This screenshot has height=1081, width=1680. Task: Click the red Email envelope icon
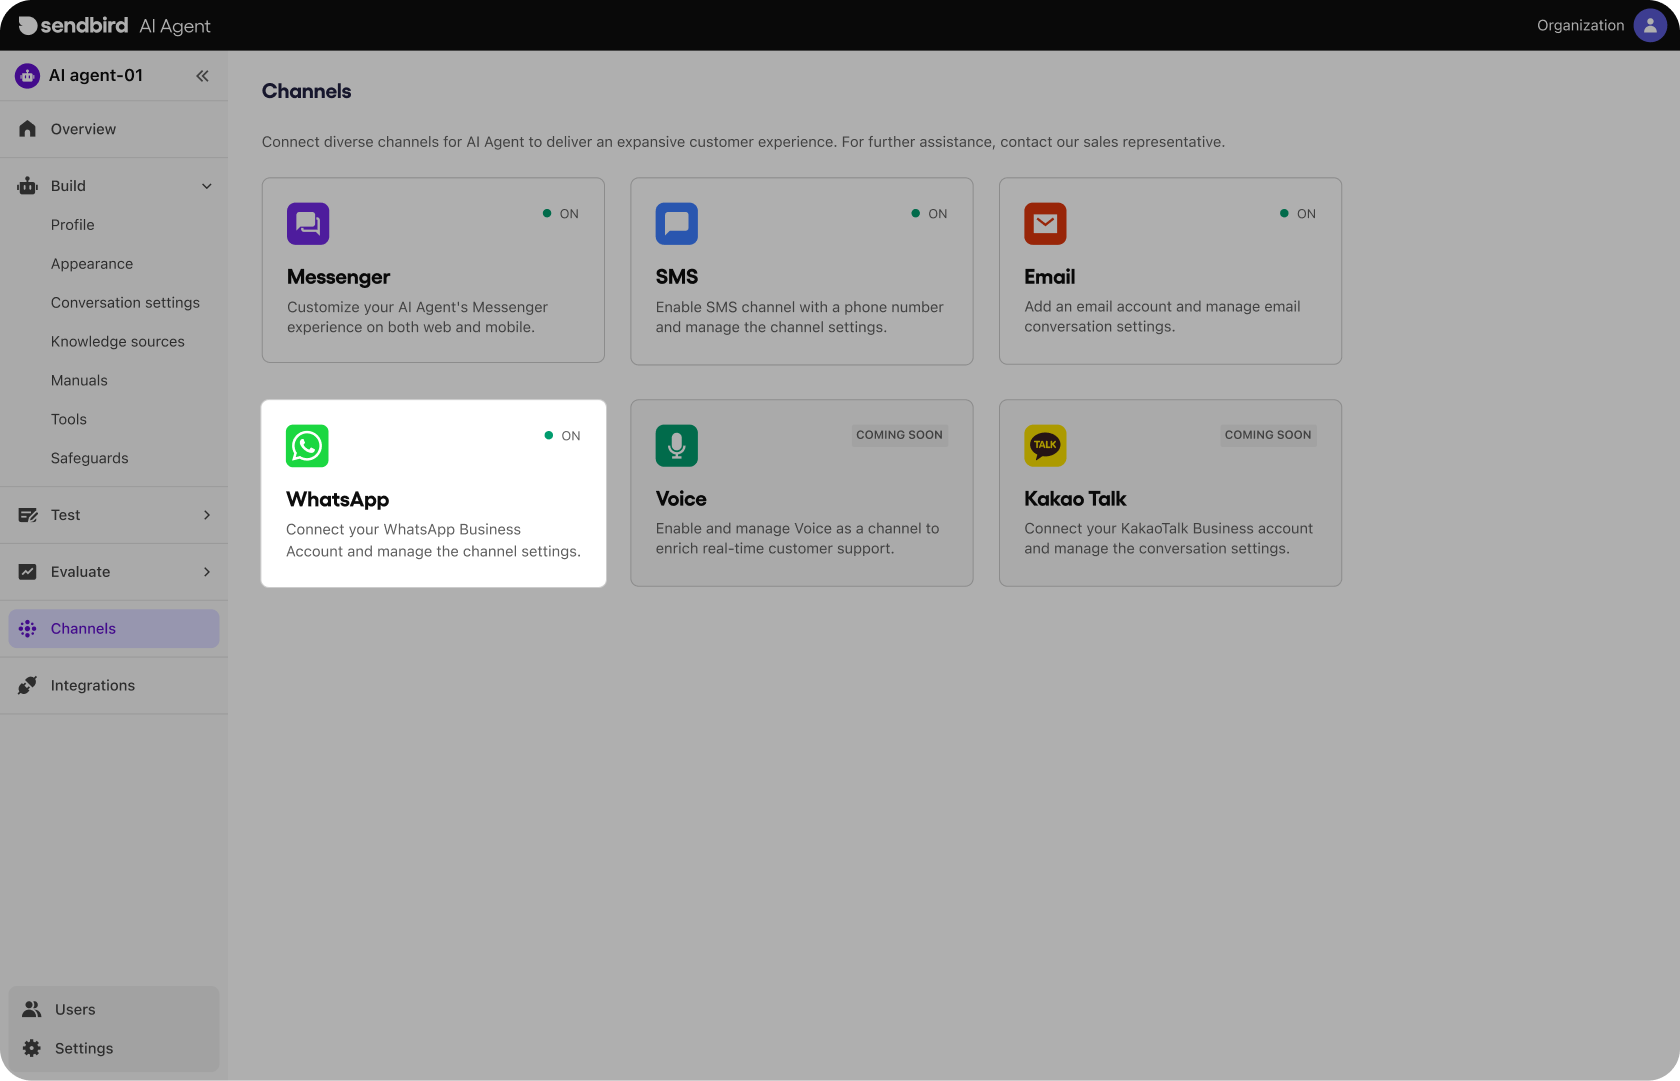click(1045, 224)
